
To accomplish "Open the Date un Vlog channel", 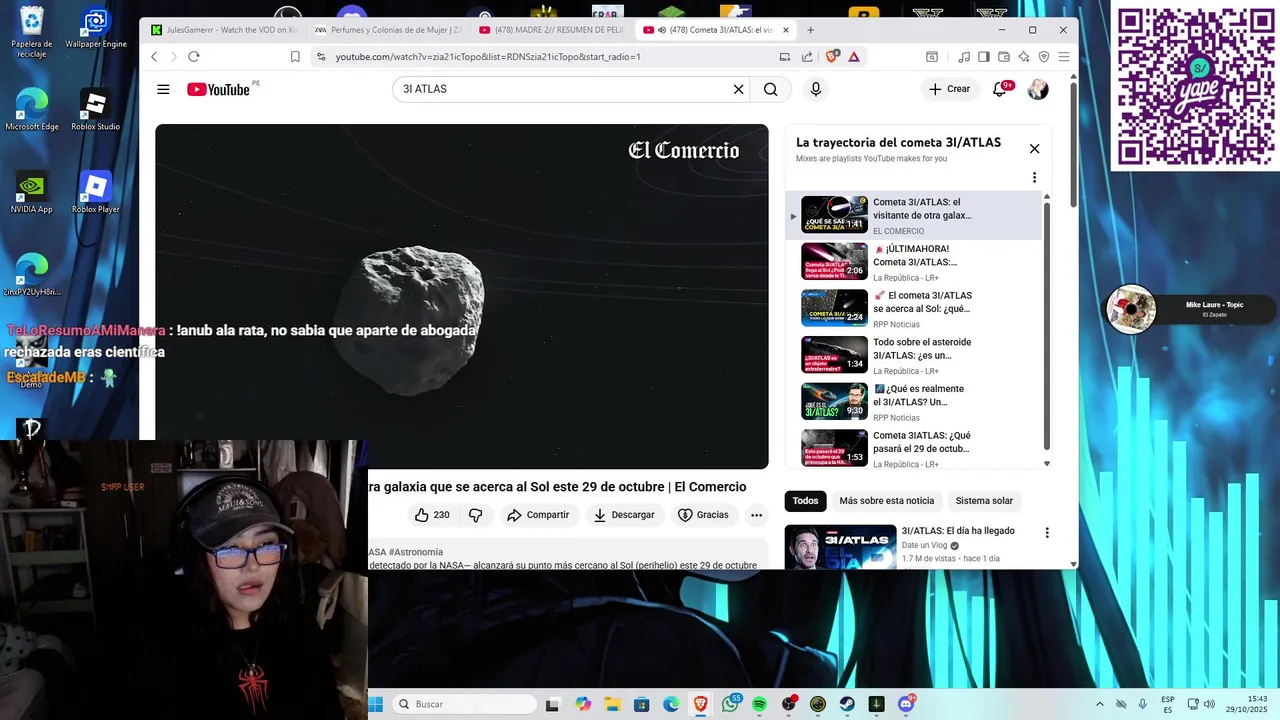I will pos(924,546).
